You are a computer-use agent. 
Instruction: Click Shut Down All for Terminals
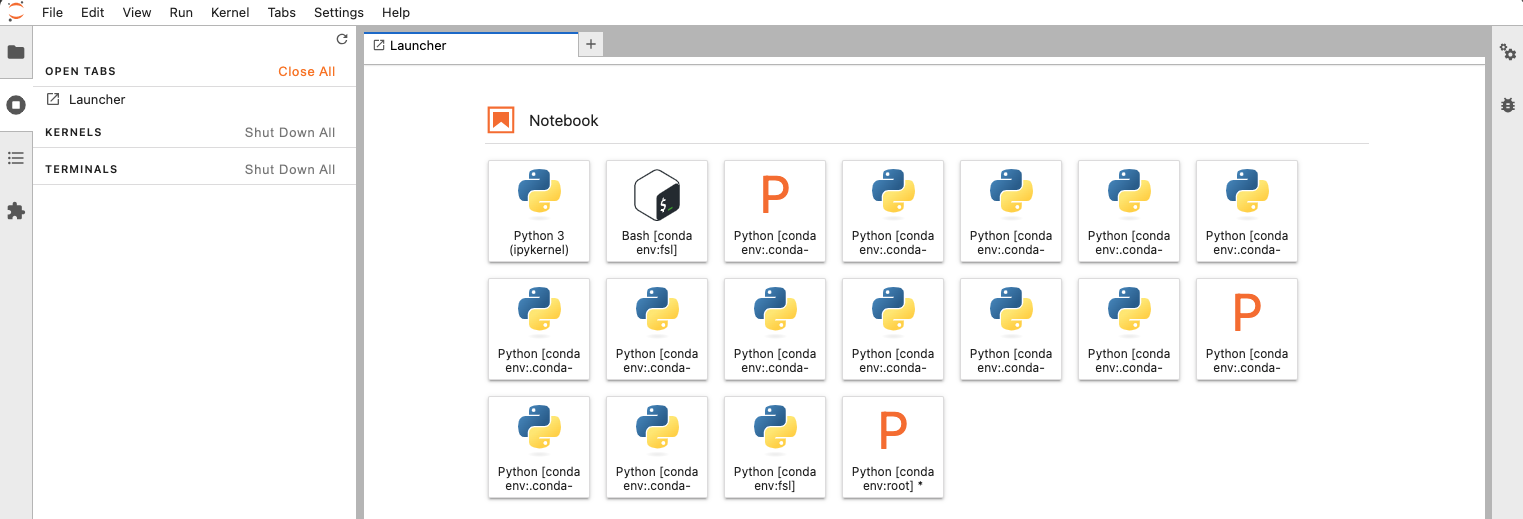290,170
